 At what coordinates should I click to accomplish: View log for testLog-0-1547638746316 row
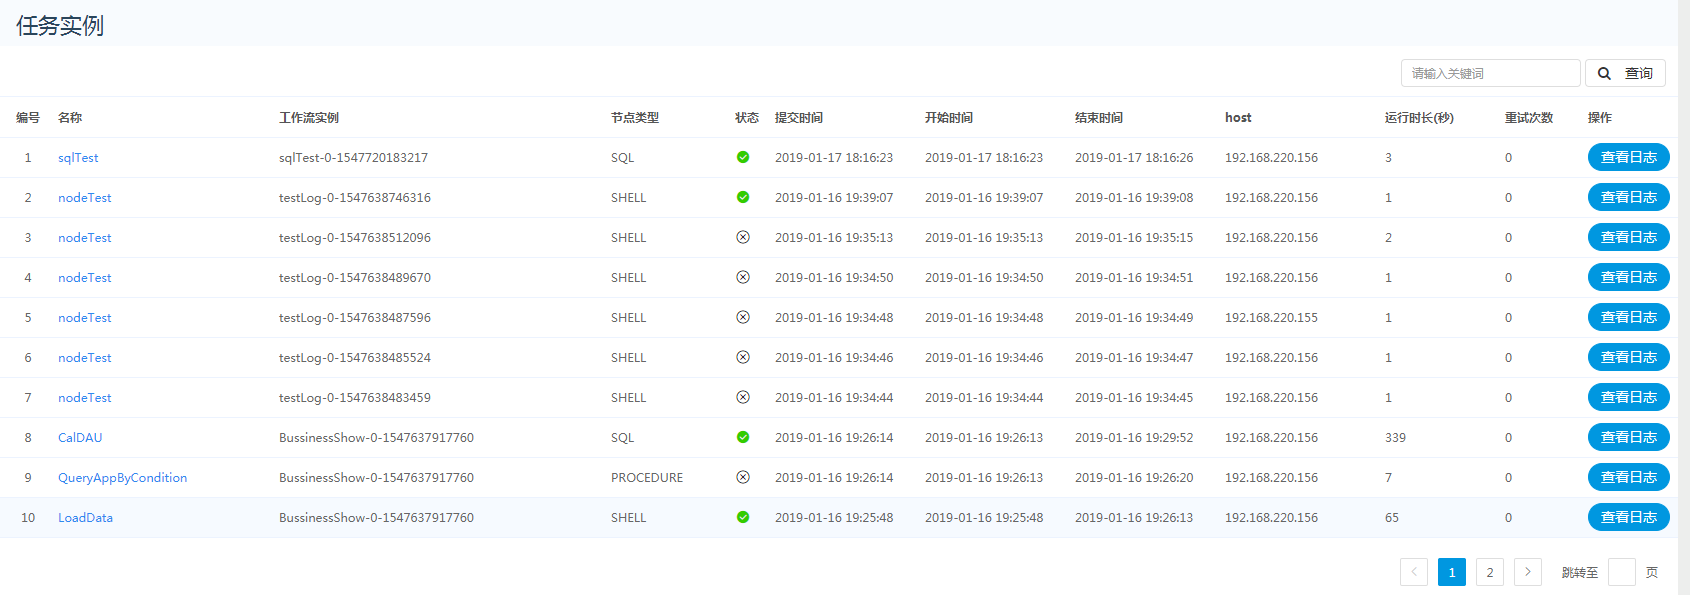[1629, 197]
